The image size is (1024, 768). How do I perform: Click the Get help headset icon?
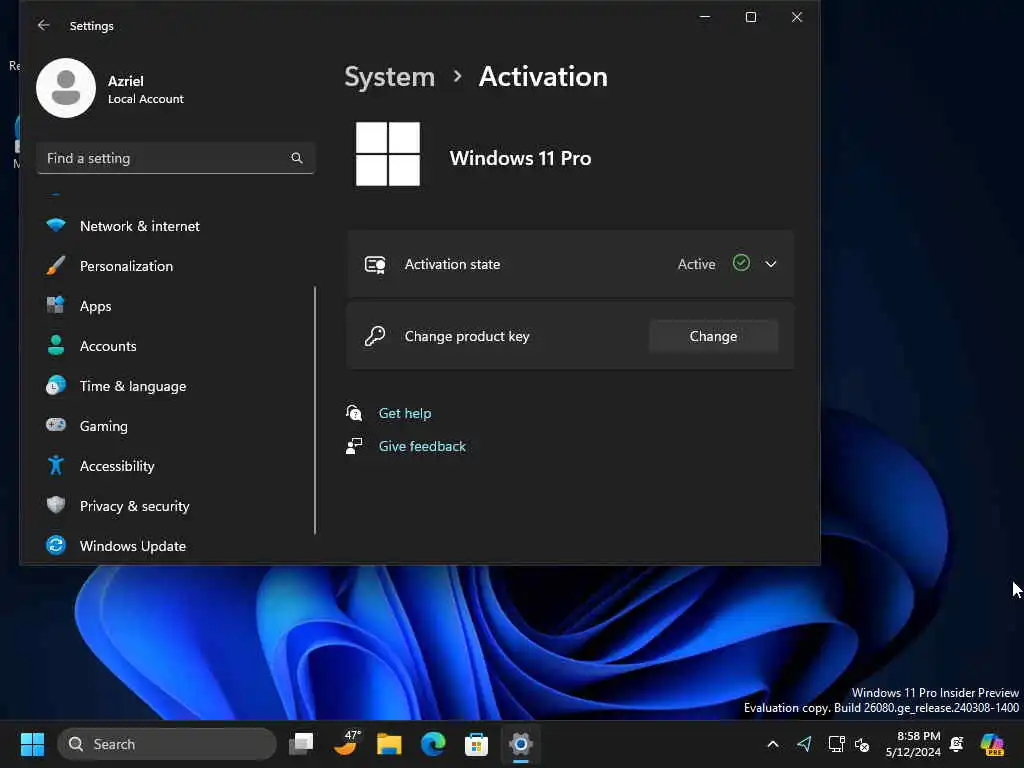click(x=354, y=413)
